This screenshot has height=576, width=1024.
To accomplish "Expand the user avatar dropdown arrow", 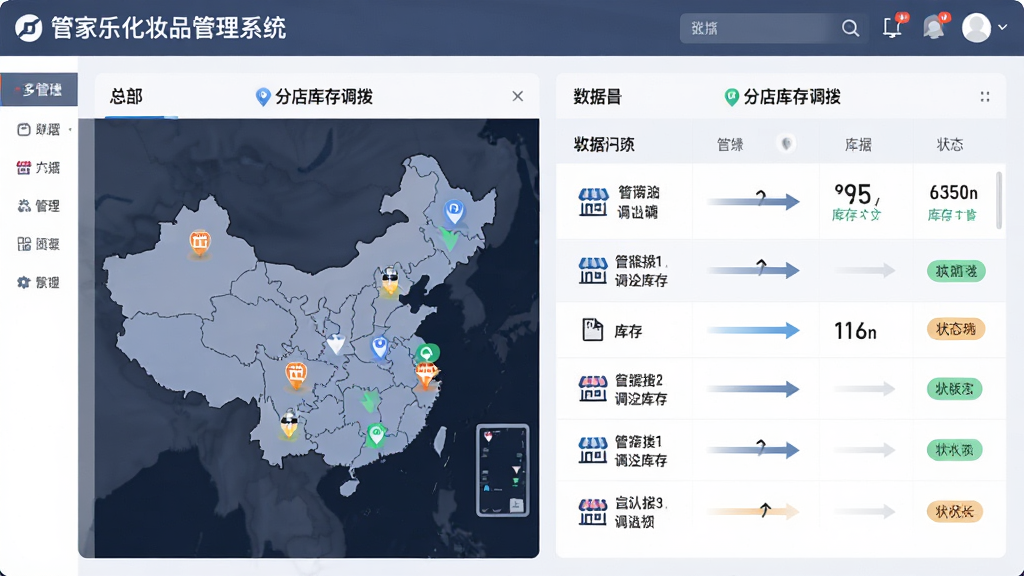I will [x=1002, y=27].
